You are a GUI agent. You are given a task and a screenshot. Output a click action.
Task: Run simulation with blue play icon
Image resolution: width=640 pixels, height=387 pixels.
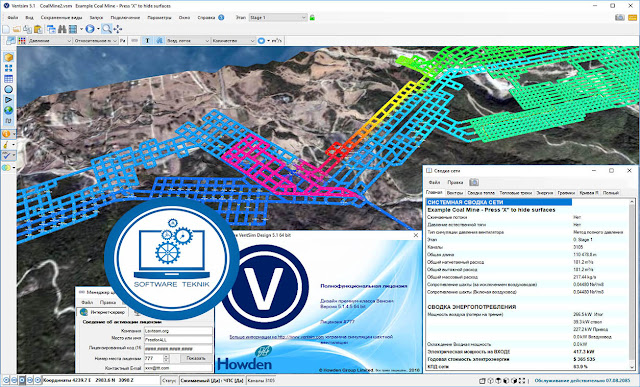pos(90,29)
